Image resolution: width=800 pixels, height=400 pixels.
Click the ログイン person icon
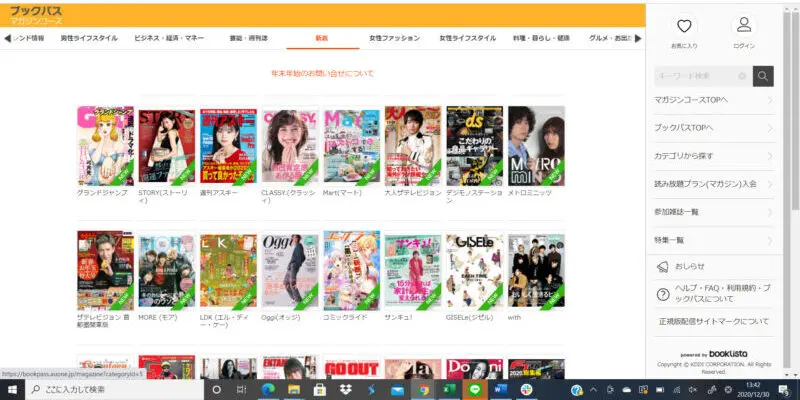point(744,25)
